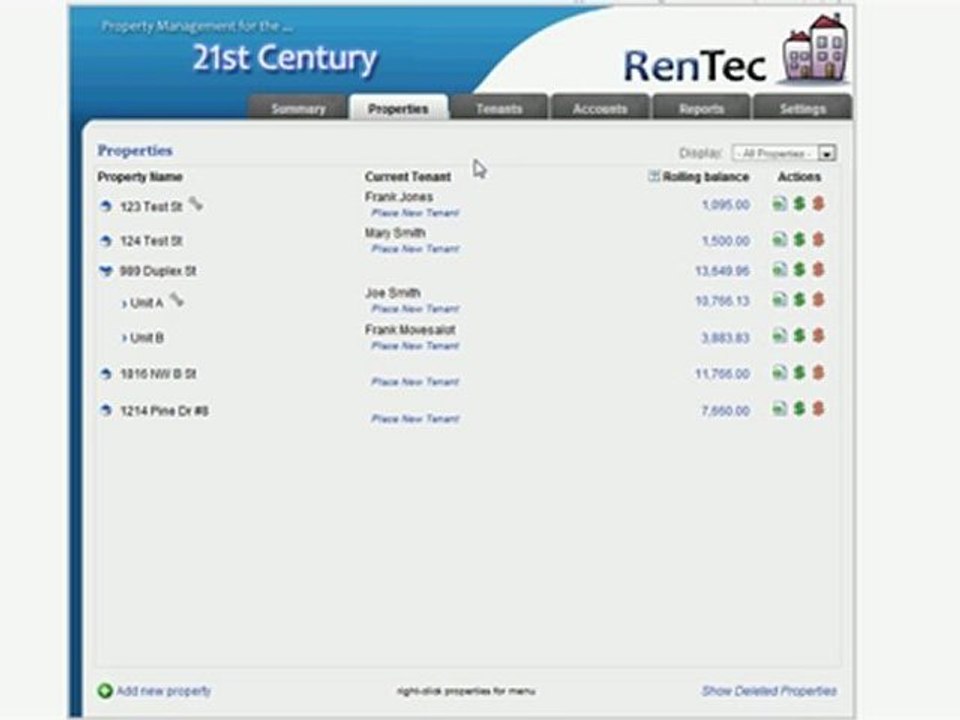The image size is (960, 720).
Task: Open the ledger icon for 1816 NW B St
Action: (779, 372)
